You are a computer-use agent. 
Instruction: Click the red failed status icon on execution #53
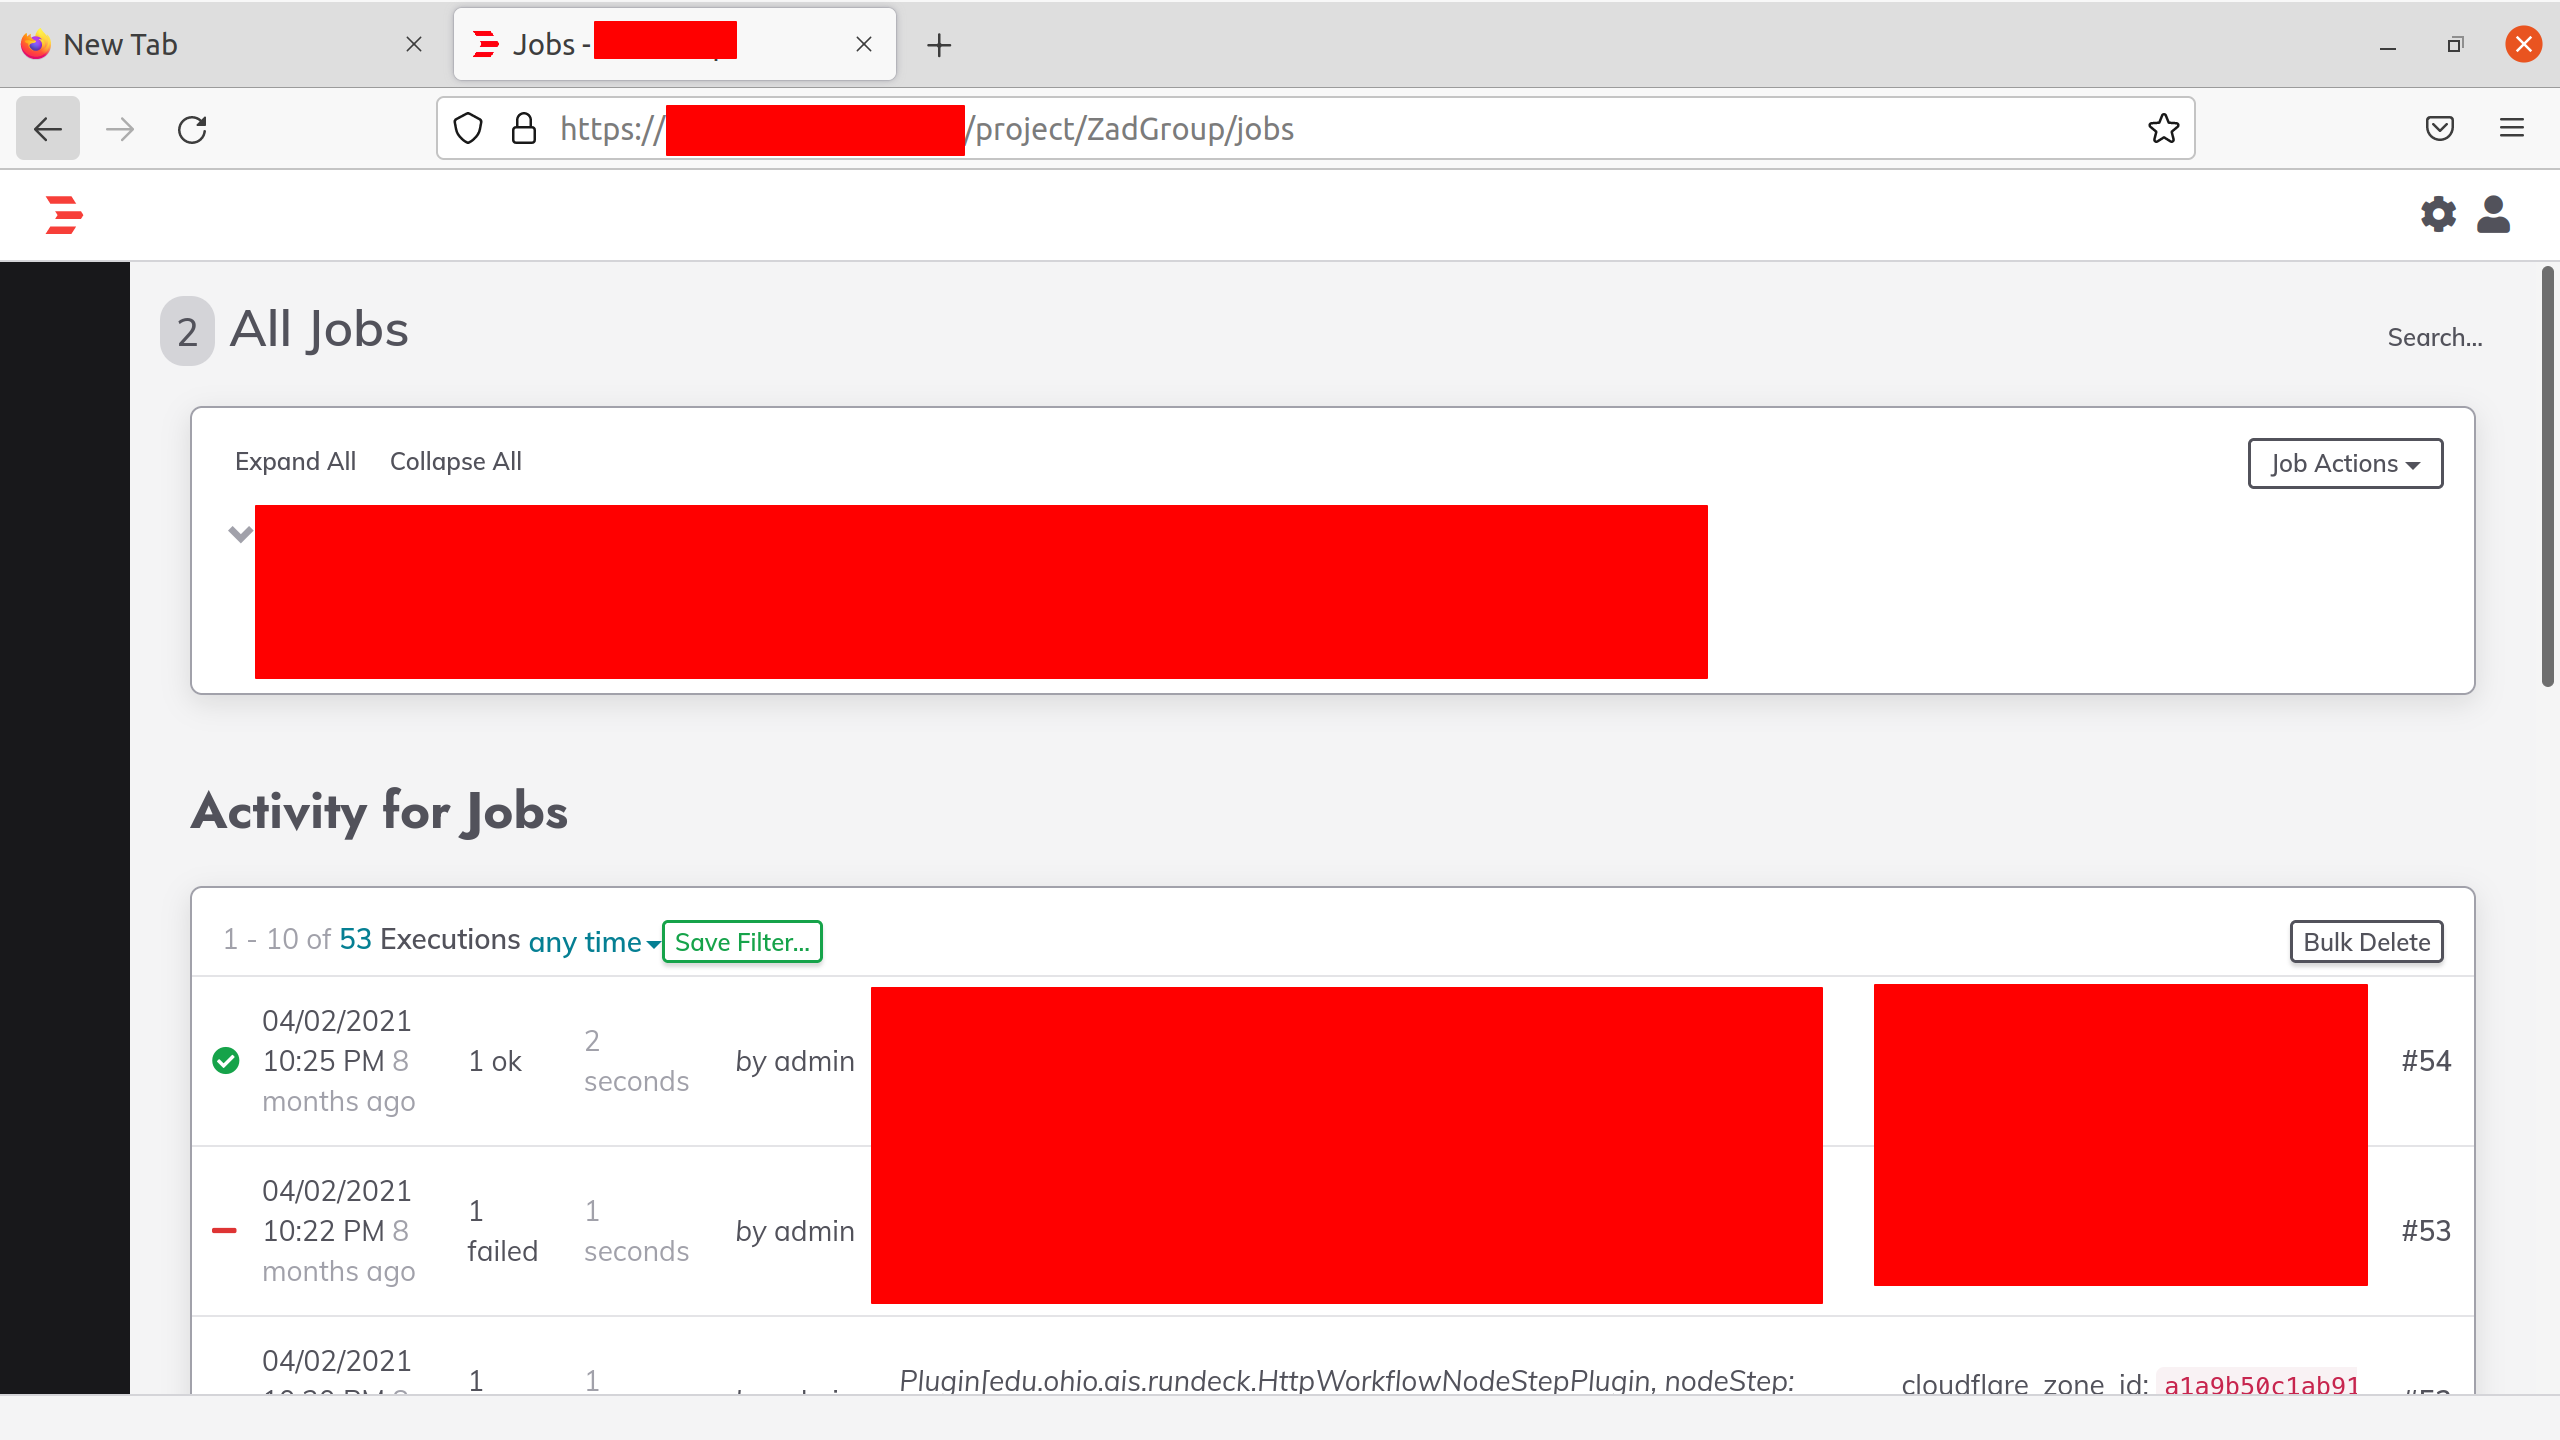click(226, 1231)
